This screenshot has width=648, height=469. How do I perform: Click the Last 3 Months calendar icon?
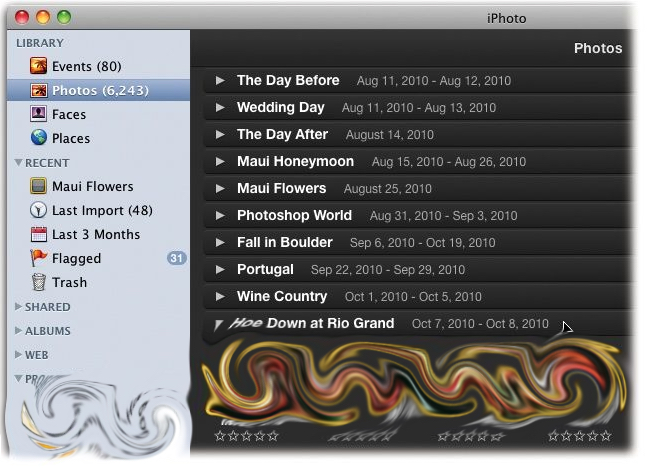point(38,234)
